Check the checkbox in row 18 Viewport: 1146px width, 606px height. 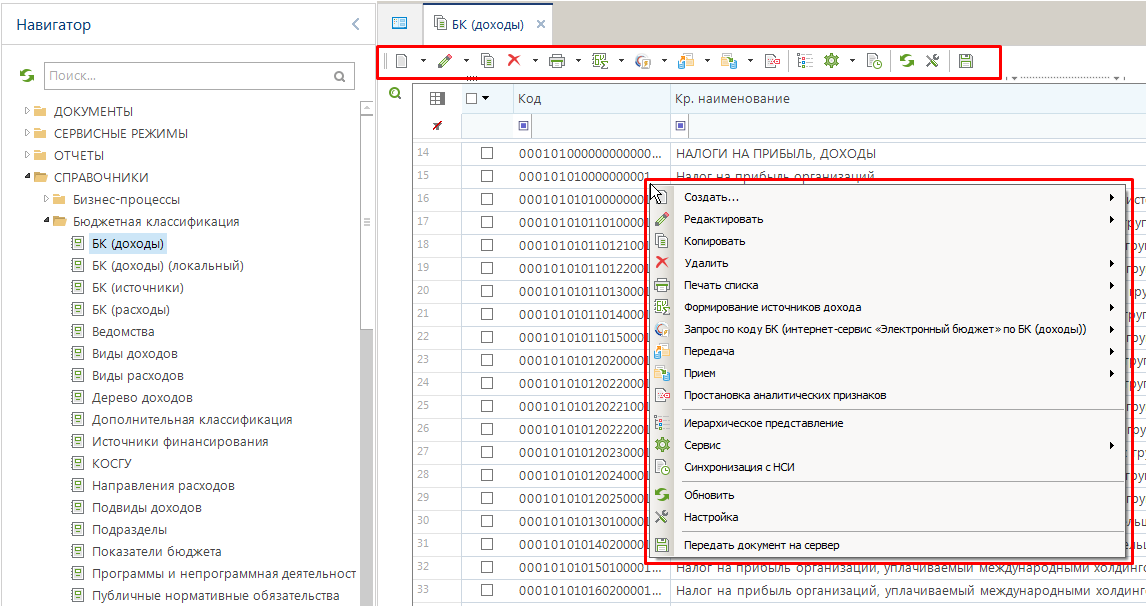[487, 245]
